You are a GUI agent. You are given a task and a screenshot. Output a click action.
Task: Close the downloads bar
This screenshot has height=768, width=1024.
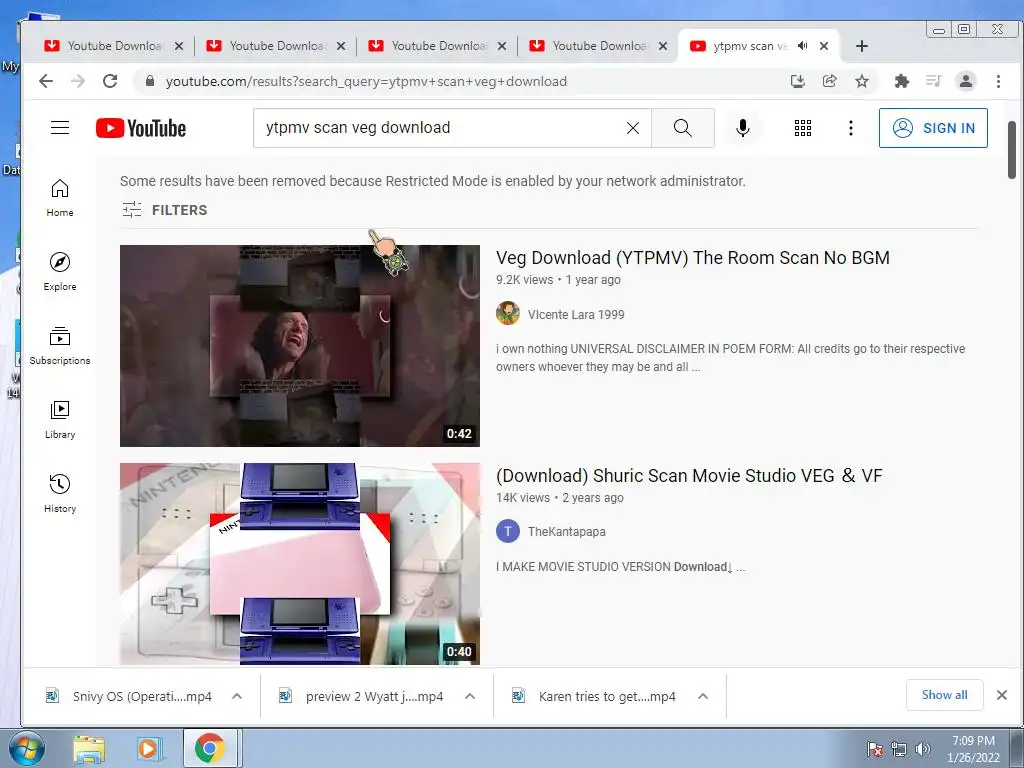pyautogui.click(x=1002, y=695)
